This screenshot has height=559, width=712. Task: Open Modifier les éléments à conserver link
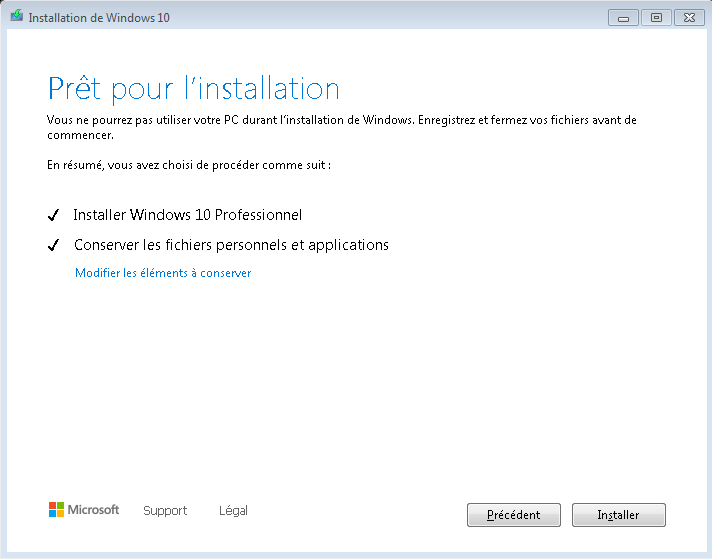[x=163, y=273]
